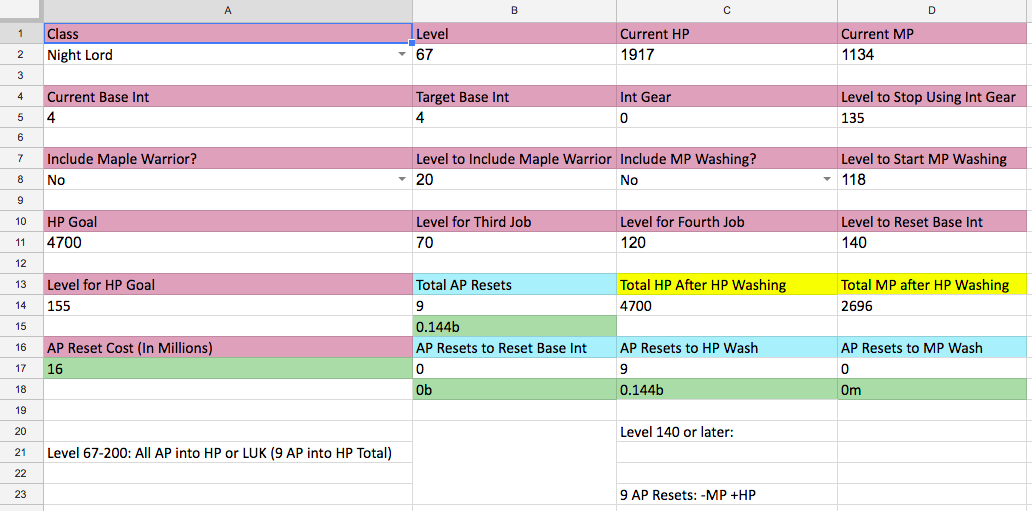Select row 1 header

coord(21,33)
